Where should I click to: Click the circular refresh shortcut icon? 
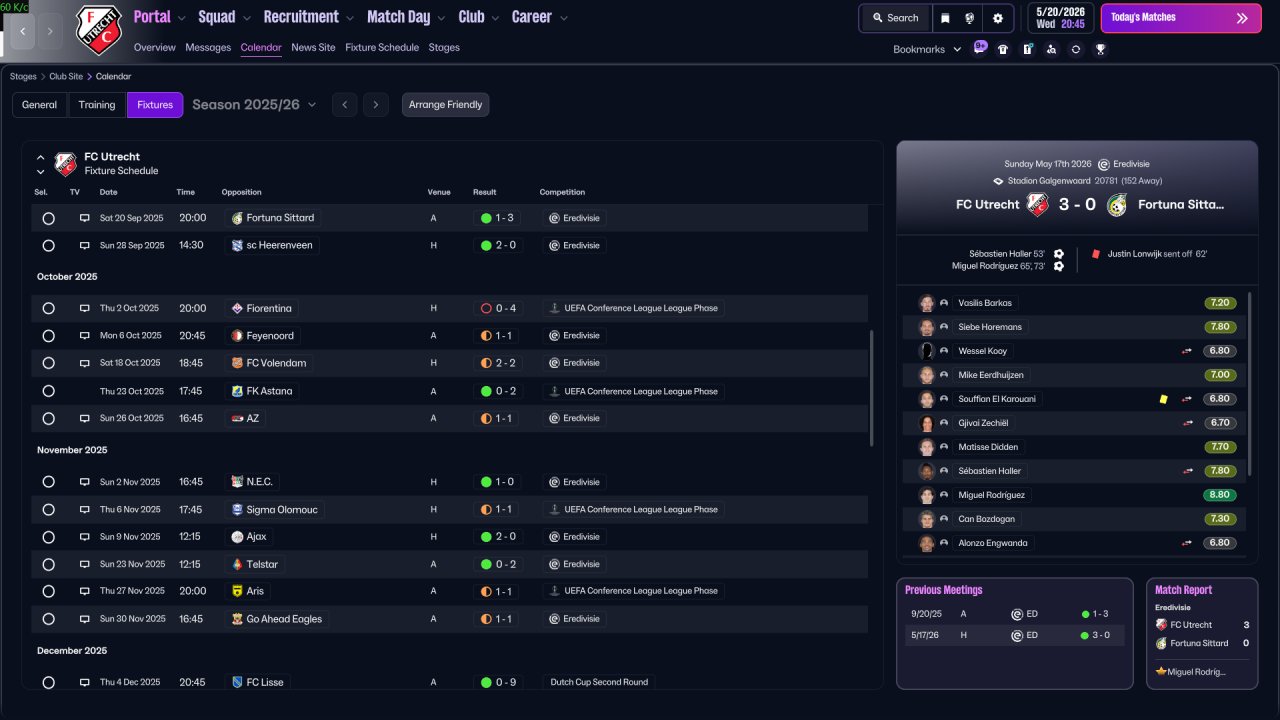[1076, 49]
